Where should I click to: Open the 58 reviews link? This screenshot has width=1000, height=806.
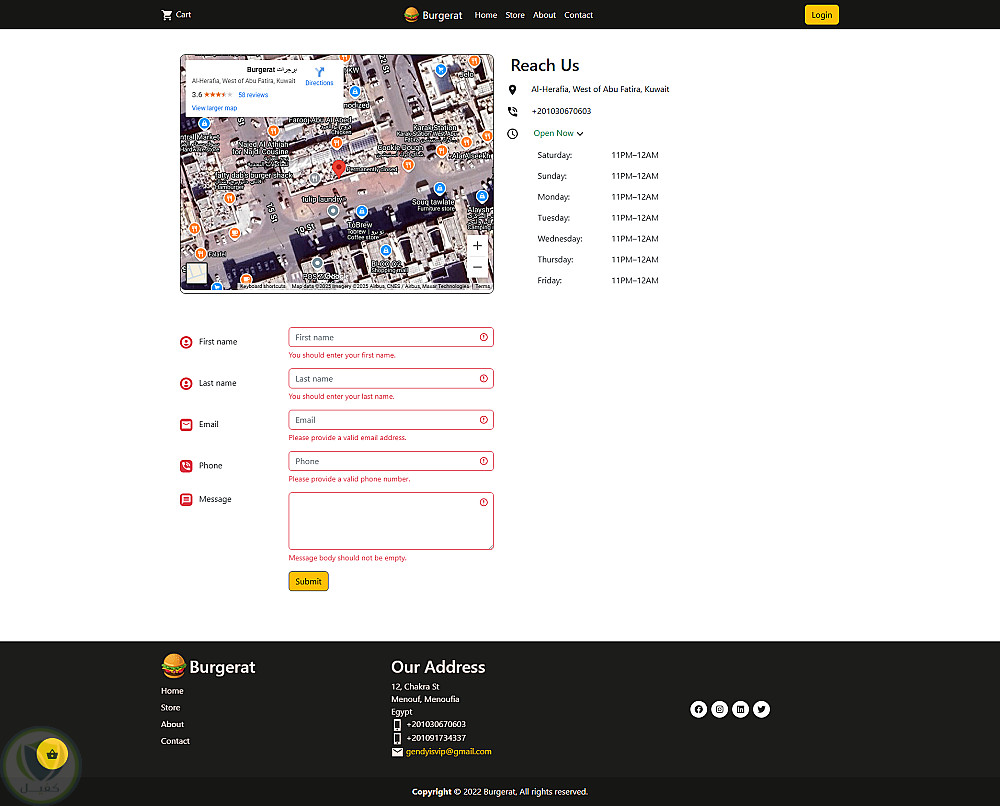(x=253, y=95)
